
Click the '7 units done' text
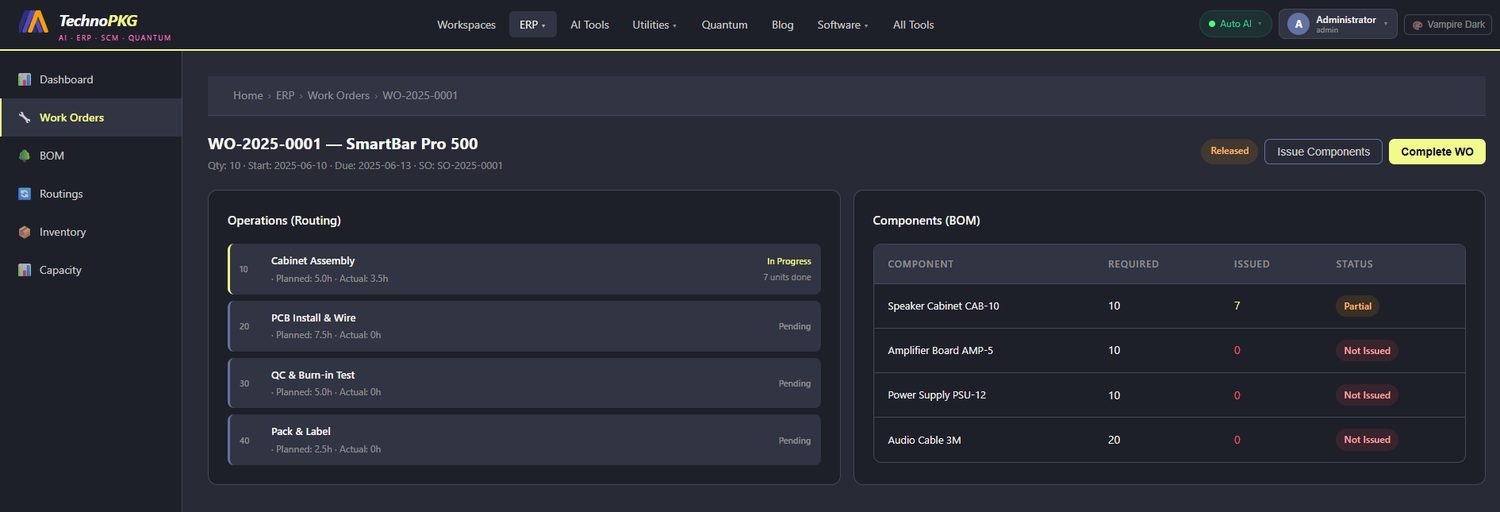[787, 277]
